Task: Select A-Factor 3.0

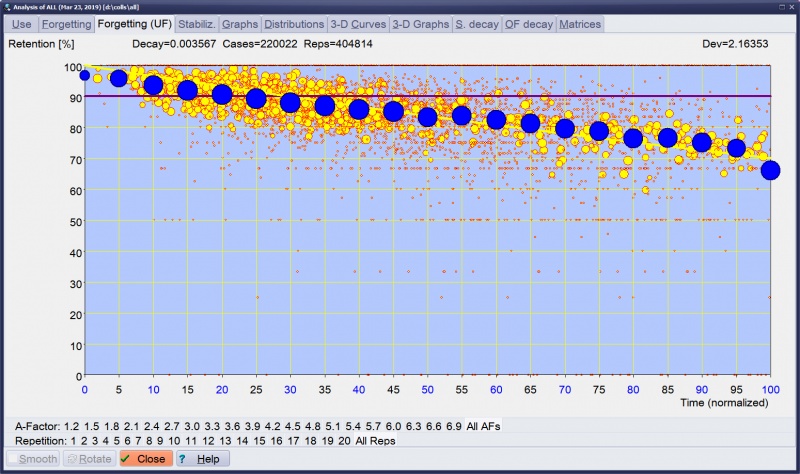Action: coord(192,426)
